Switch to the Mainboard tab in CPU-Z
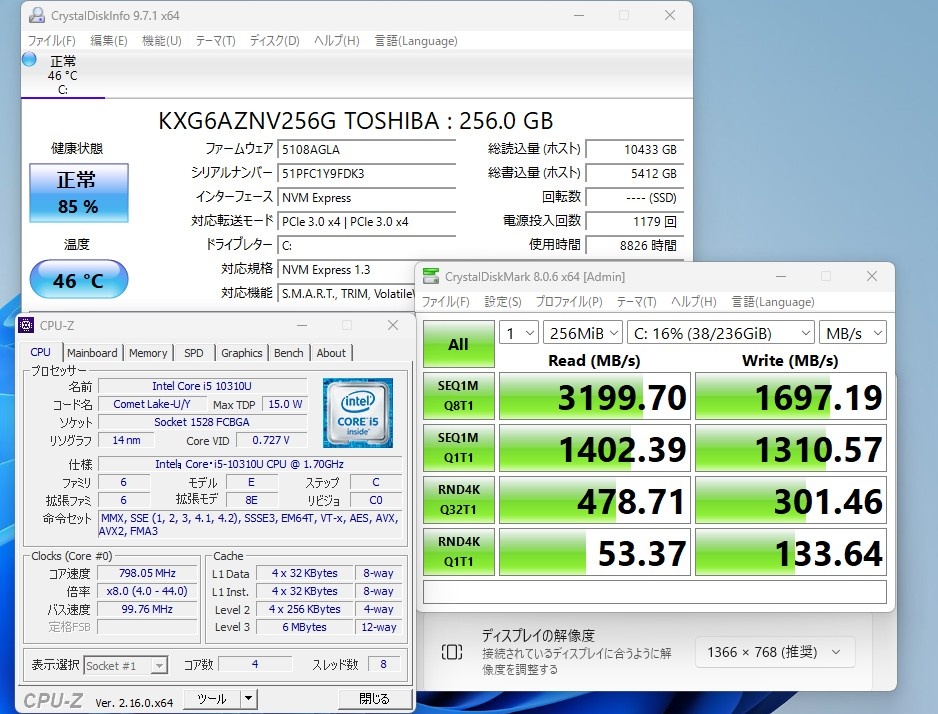This screenshot has height=714, width=938. tap(92, 353)
